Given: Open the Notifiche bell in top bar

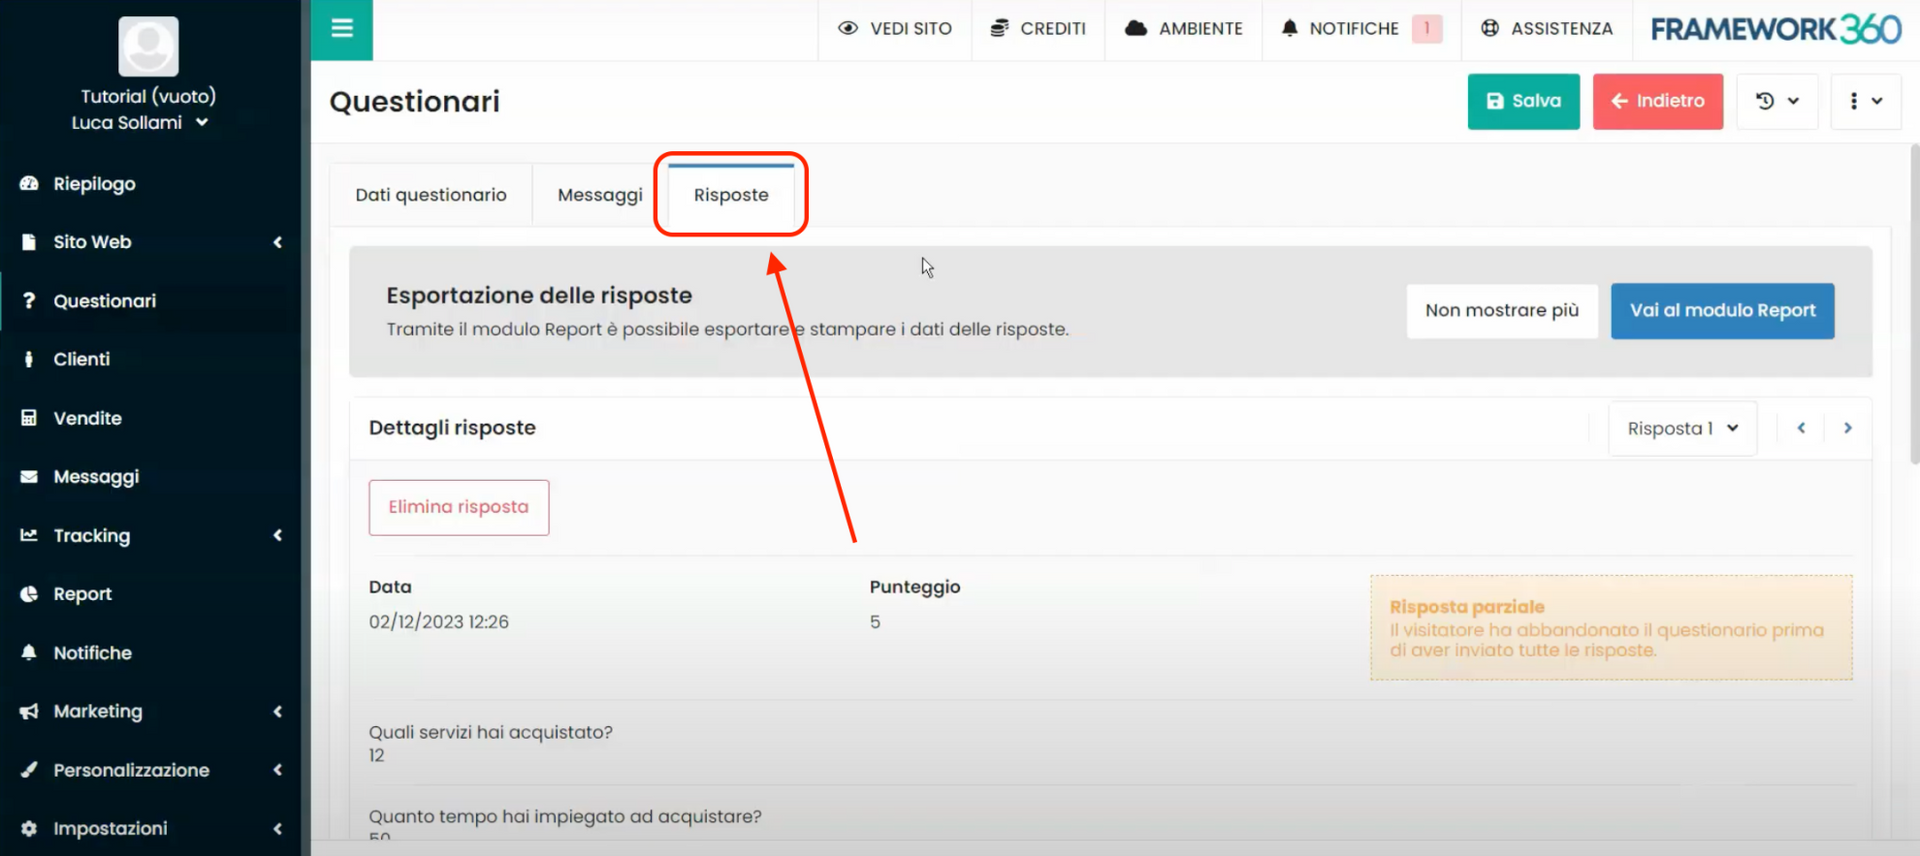Looking at the screenshot, I should (1290, 29).
